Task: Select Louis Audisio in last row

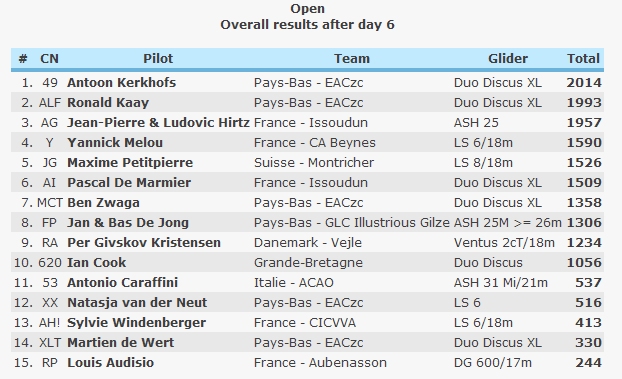Action: (110, 363)
